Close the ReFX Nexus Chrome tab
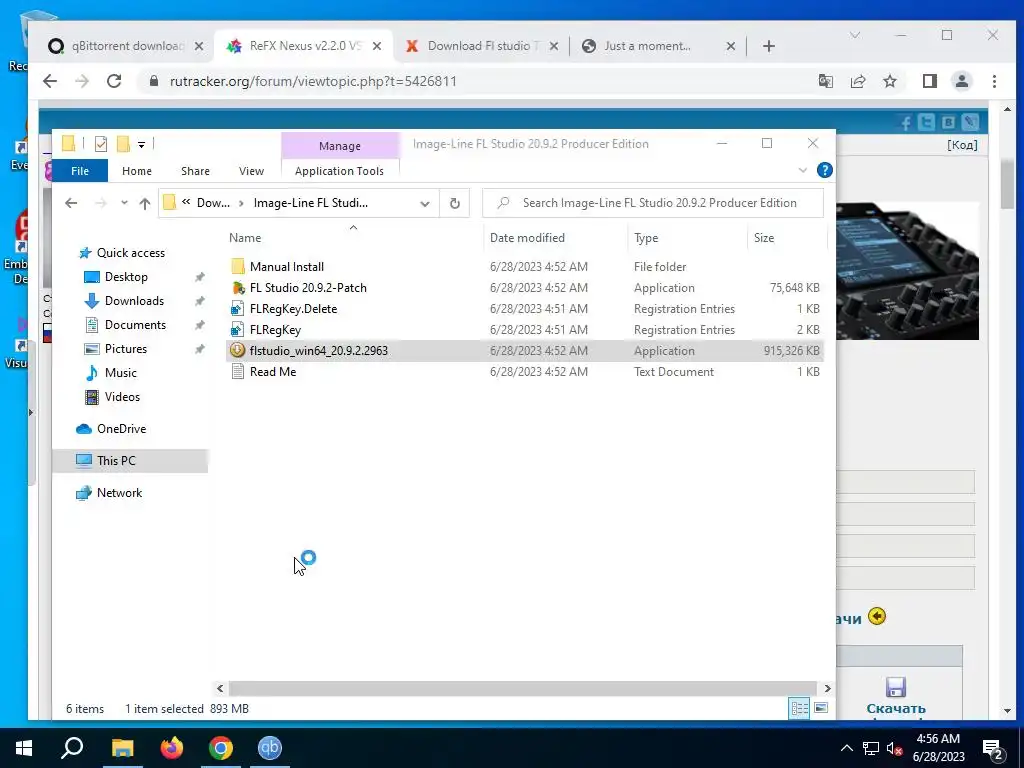The height and width of the screenshot is (768, 1024). coord(377,46)
